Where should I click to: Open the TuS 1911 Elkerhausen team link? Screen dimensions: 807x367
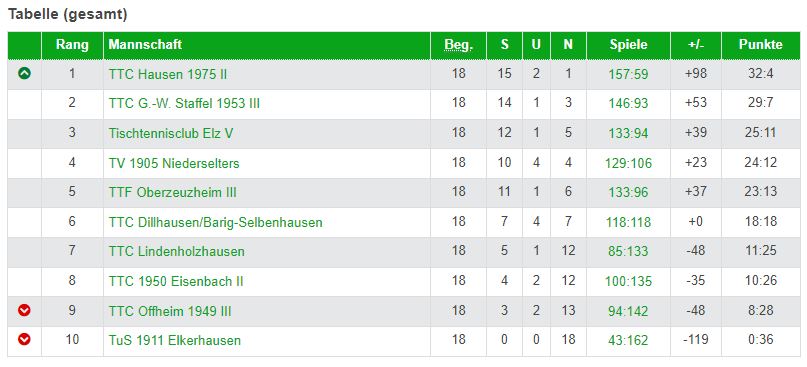tap(174, 341)
